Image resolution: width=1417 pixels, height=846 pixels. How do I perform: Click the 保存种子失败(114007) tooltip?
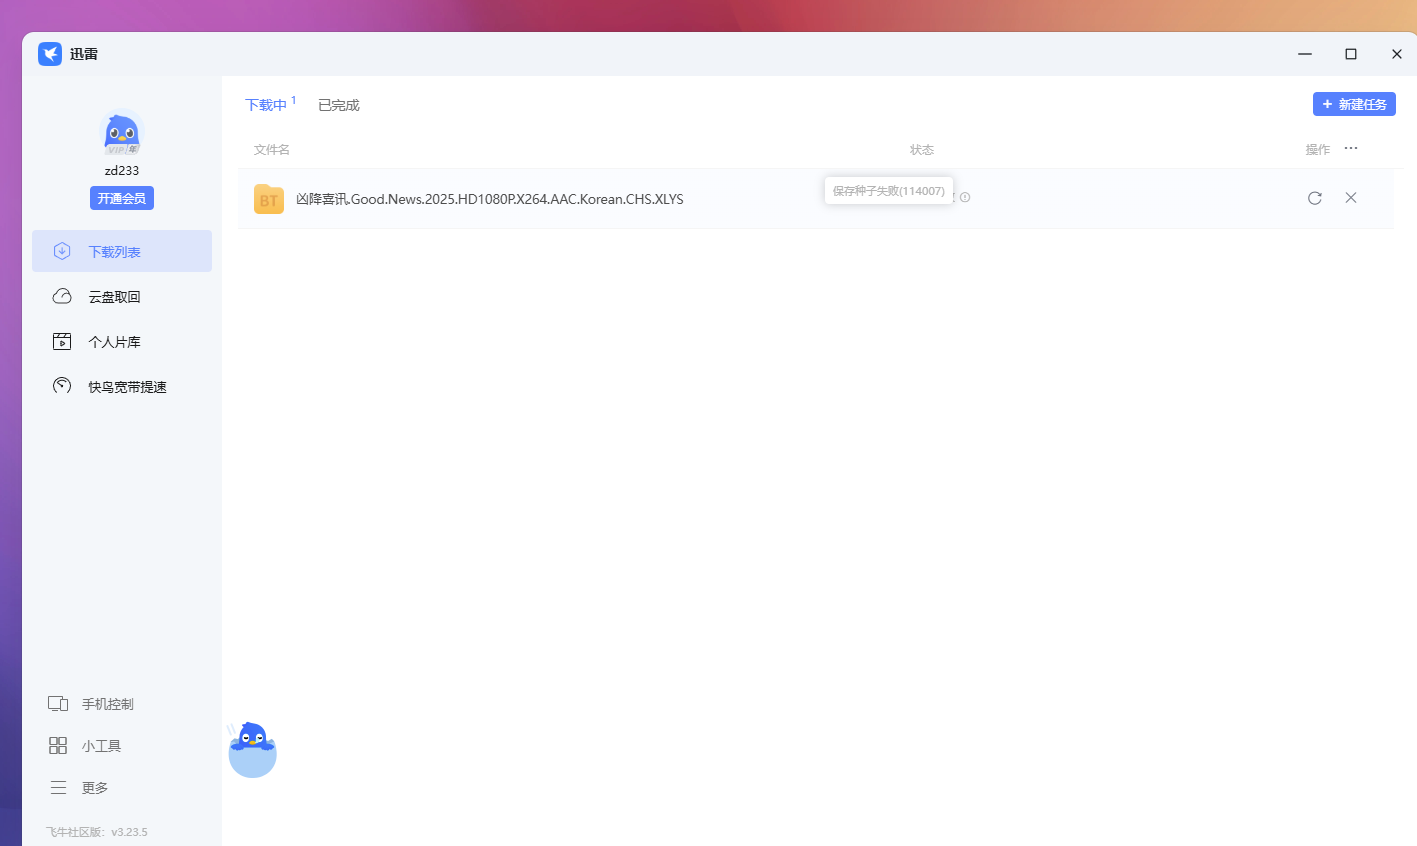(x=889, y=191)
